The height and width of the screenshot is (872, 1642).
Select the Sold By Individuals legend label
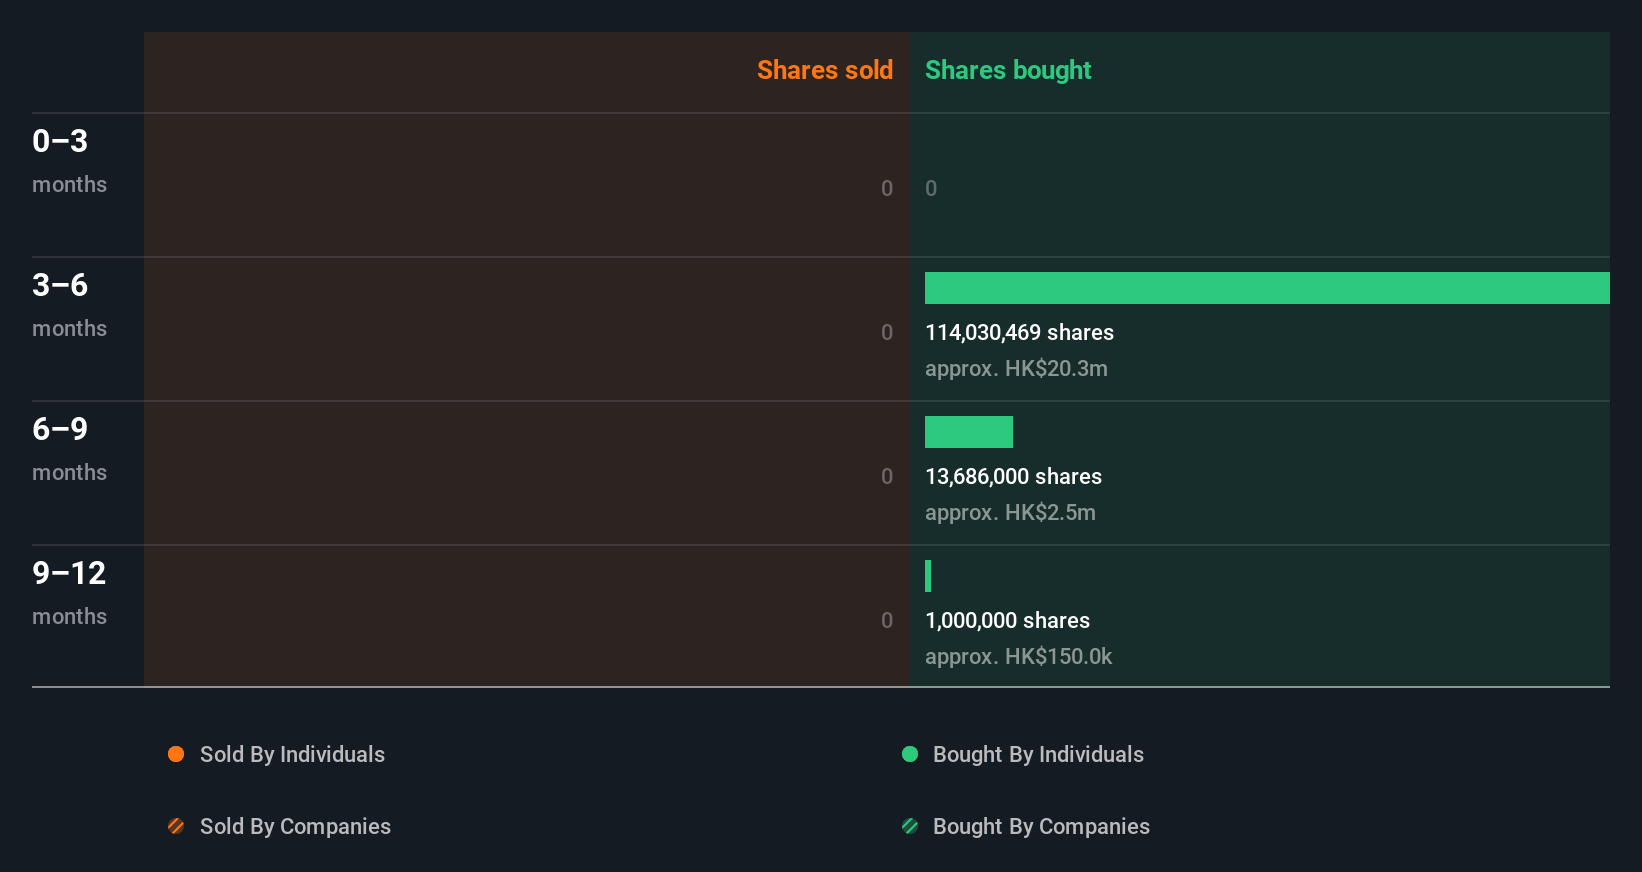[x=292, y=754]
